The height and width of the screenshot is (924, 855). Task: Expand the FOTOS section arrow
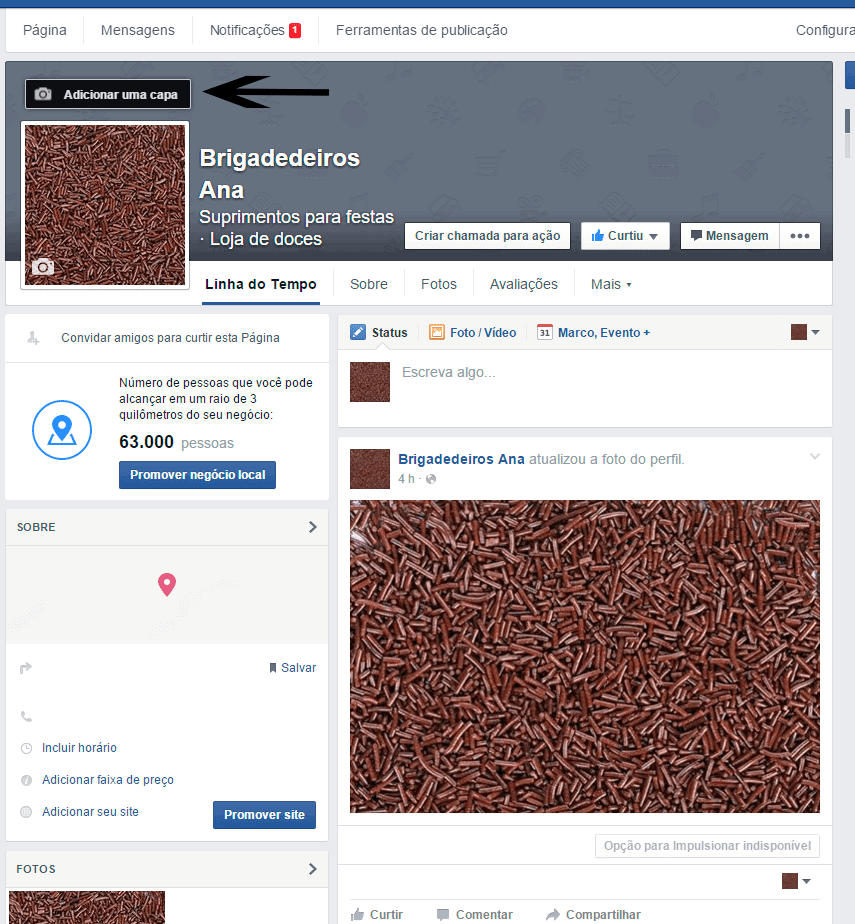(x=312, y=869)
